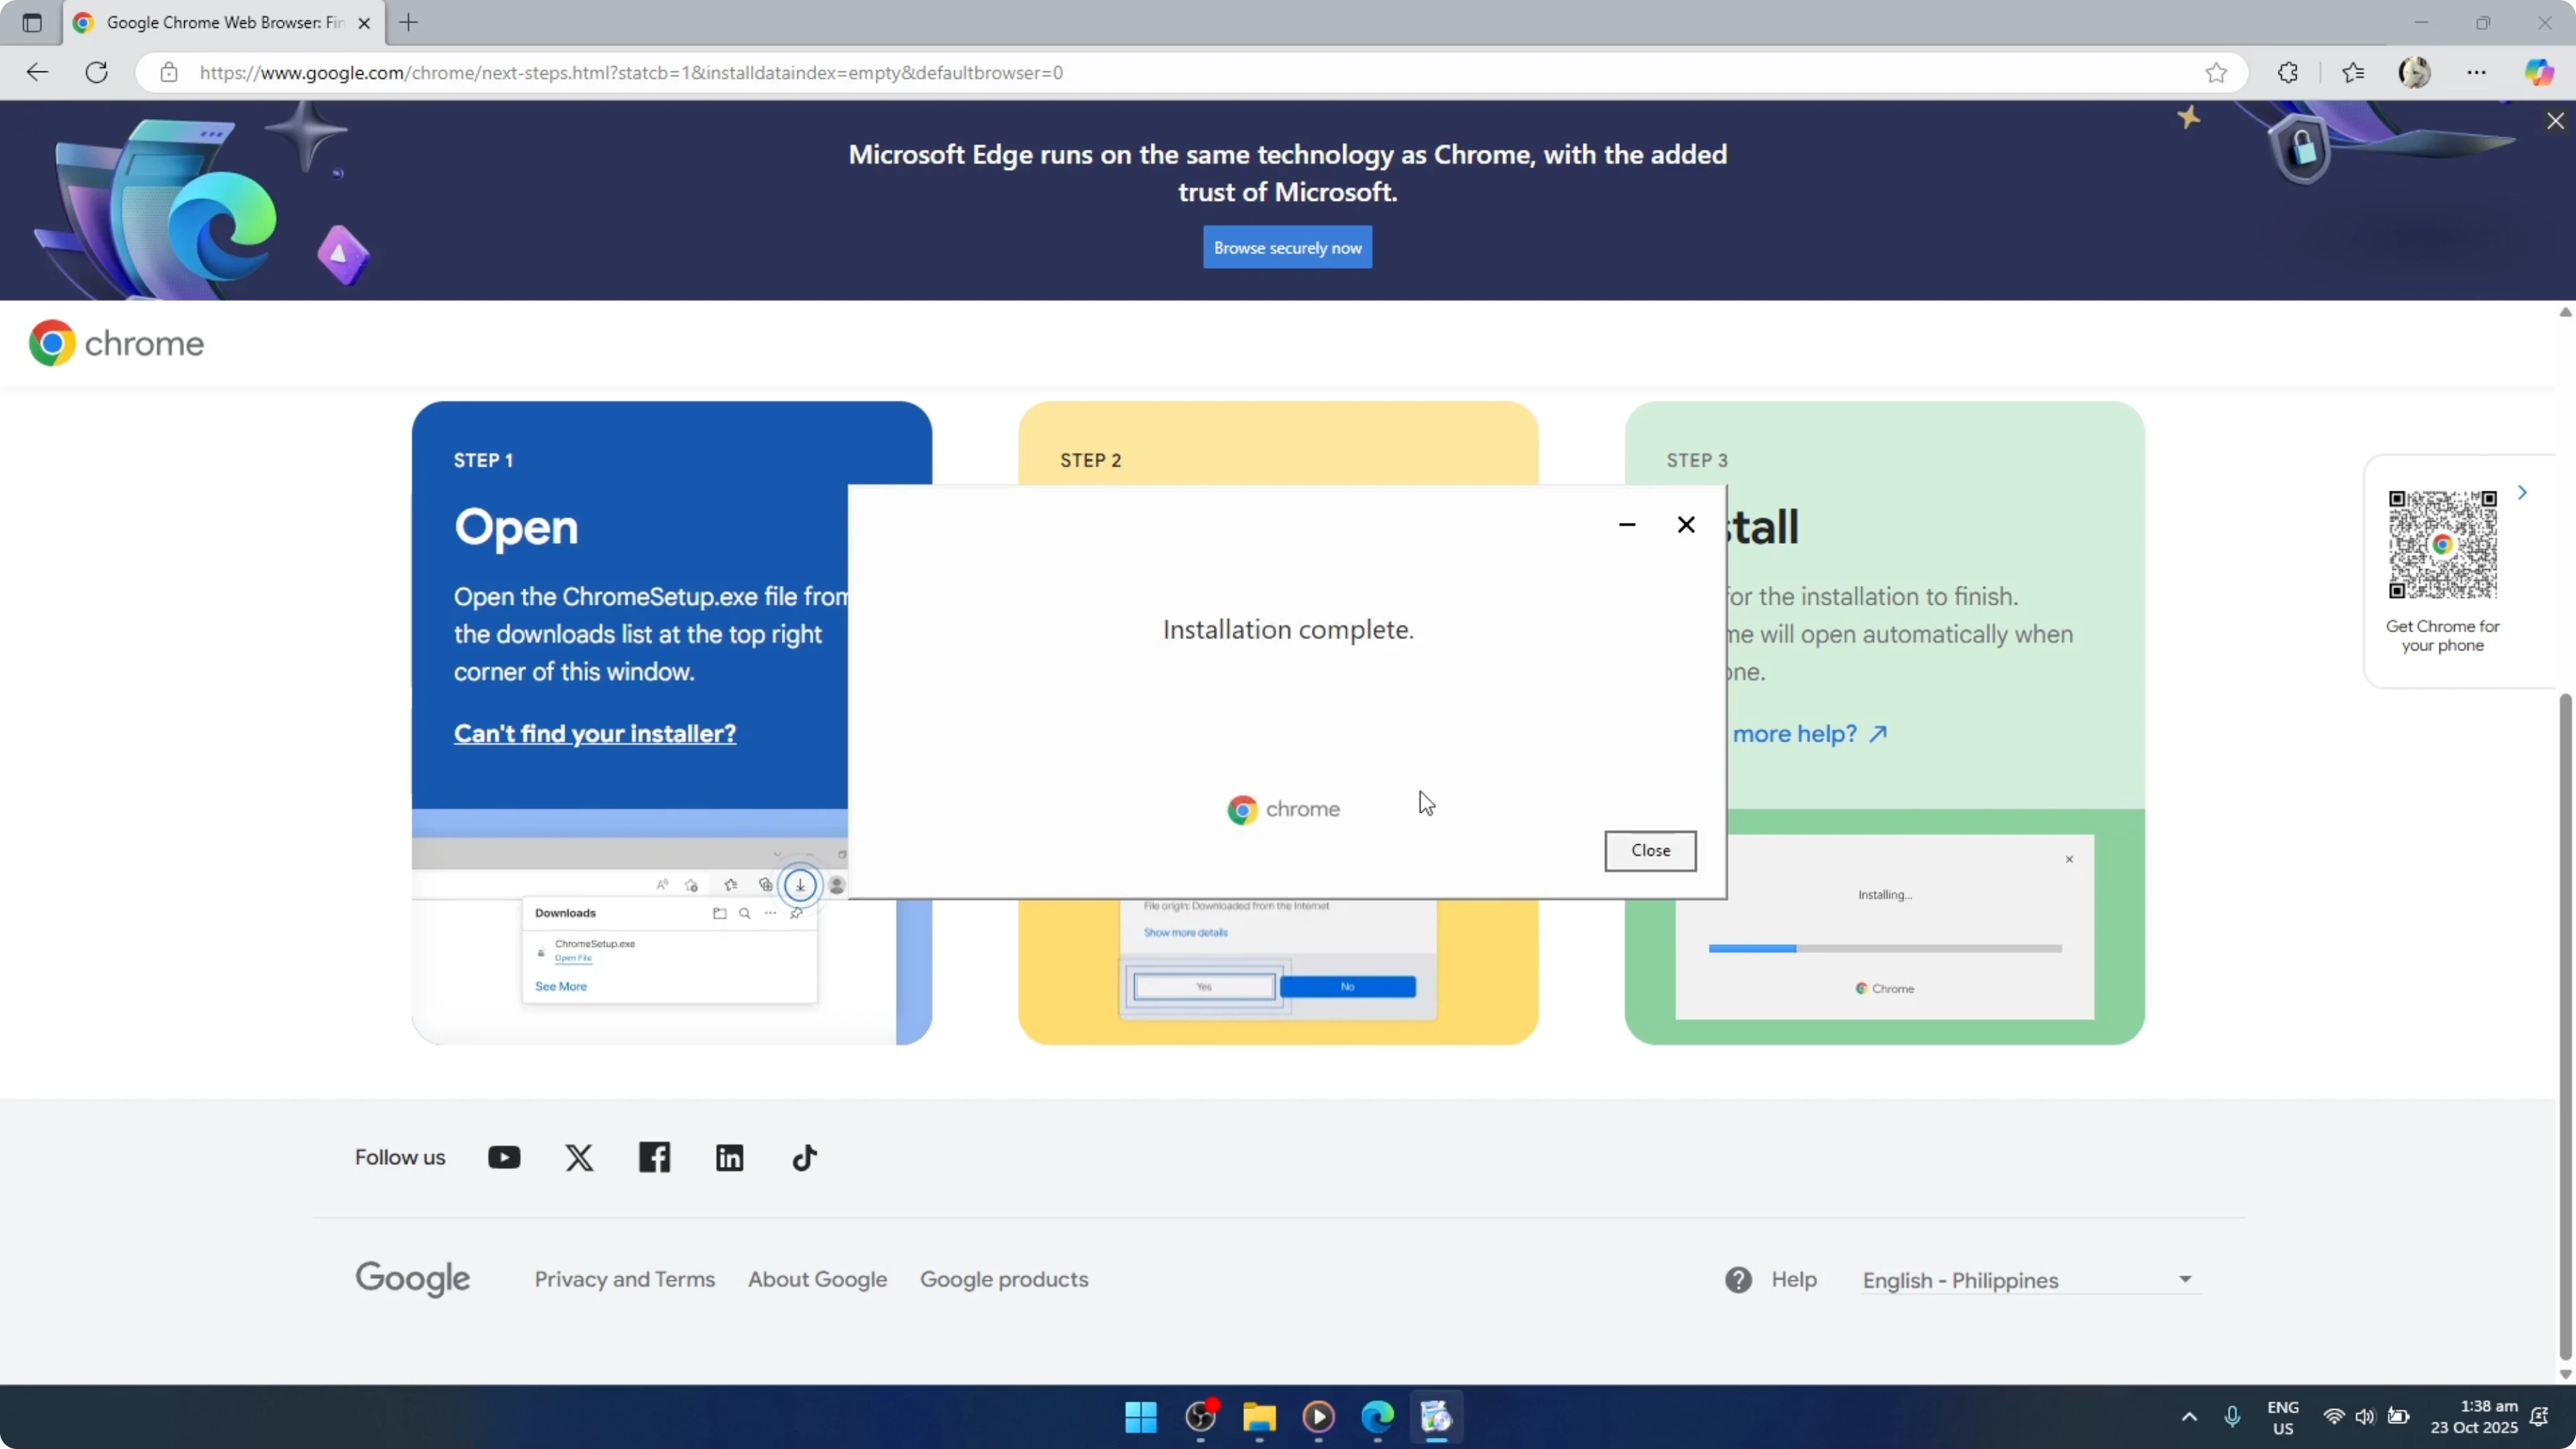Open the browser profile avatar
Image resolution: width=2576 pixels, height=1449 pixels.
[2415, 72]
